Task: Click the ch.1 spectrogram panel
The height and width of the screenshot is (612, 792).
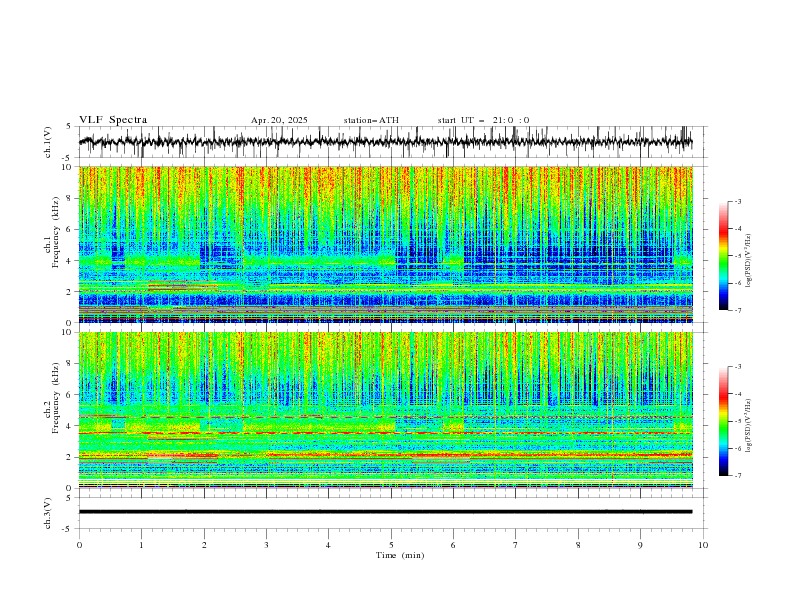Action: [x=385, y=244]
